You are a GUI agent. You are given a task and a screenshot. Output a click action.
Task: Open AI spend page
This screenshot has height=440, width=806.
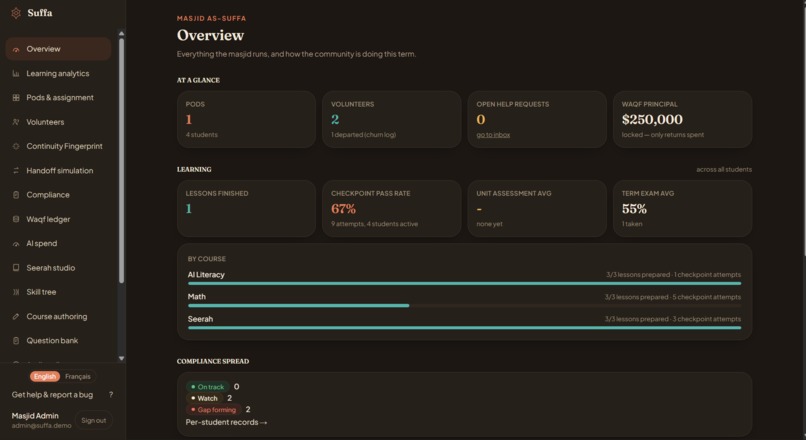pyautogui.click(x=58, y=244)
